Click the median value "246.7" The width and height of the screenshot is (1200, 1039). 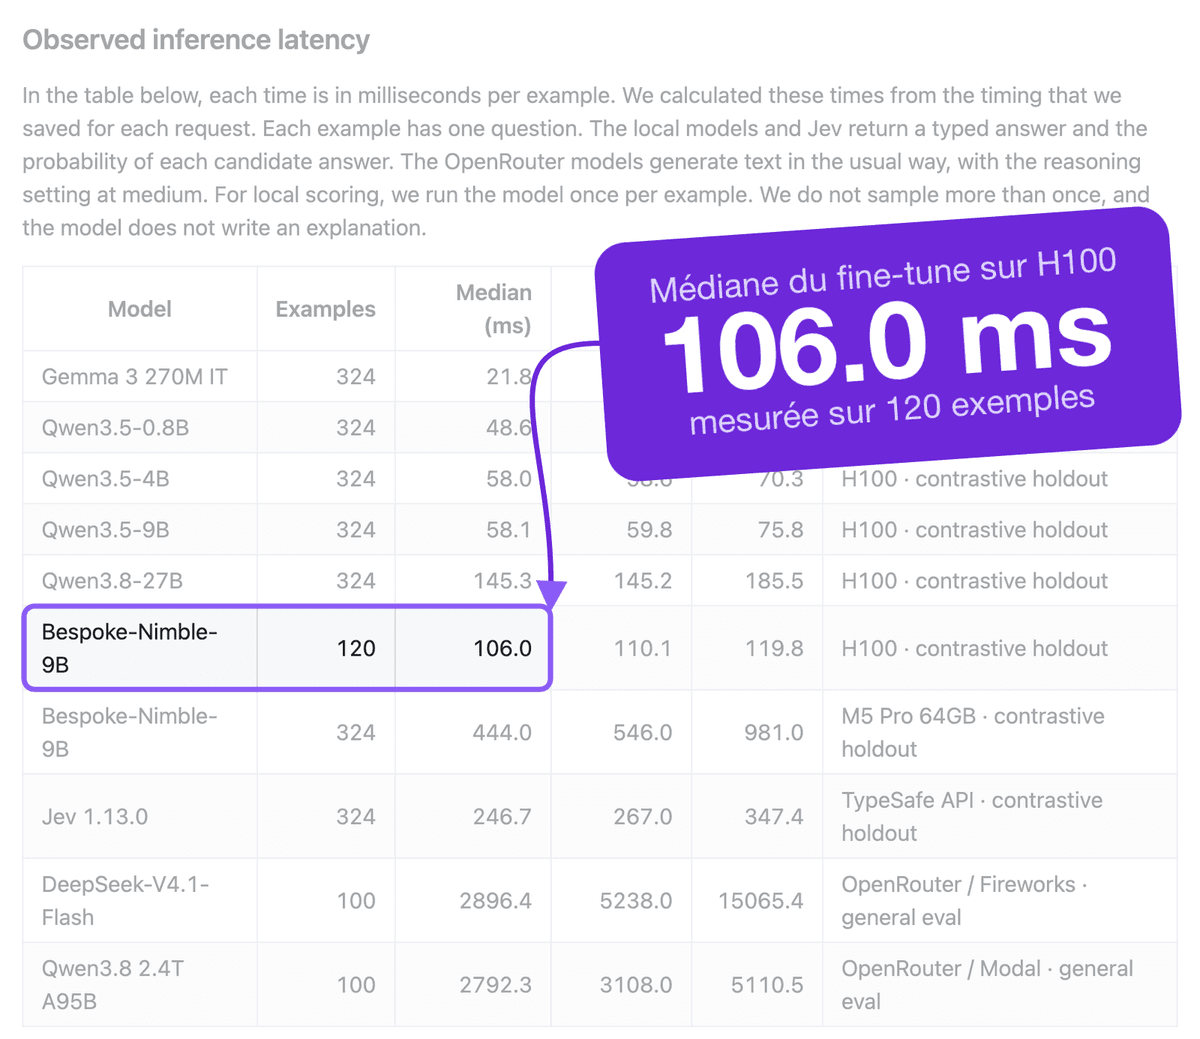point(503,816)
